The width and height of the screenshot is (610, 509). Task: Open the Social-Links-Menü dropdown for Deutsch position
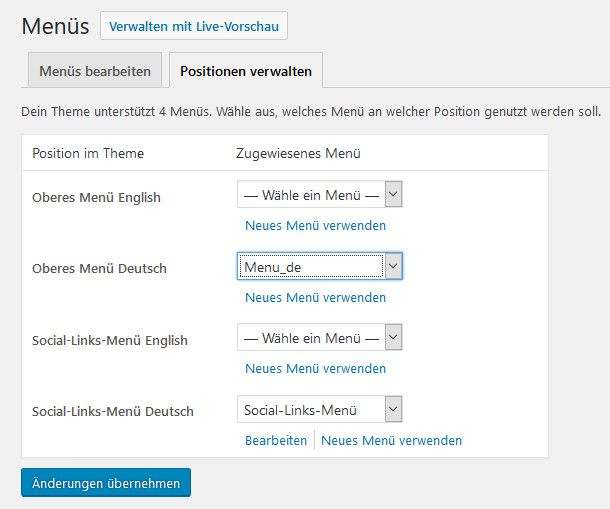319,409
